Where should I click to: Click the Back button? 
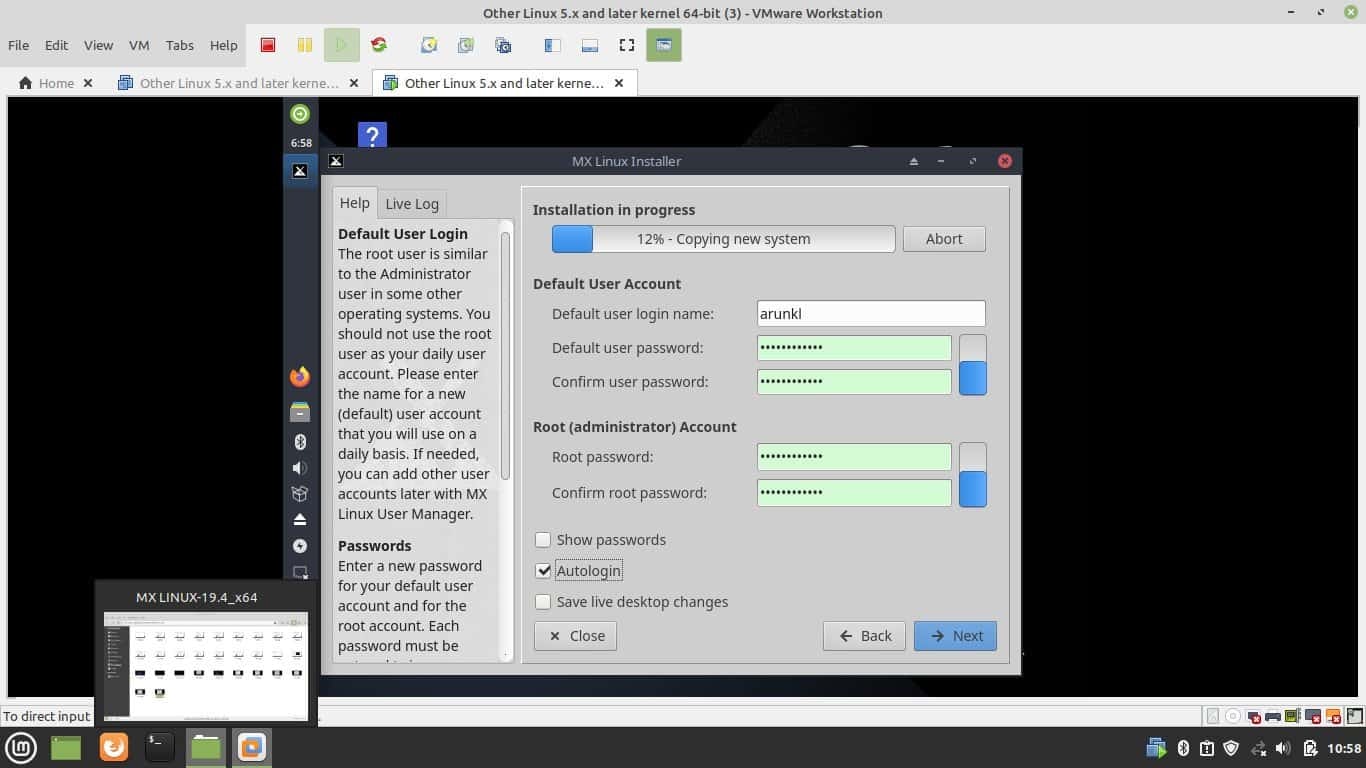[x=864, y=636]
